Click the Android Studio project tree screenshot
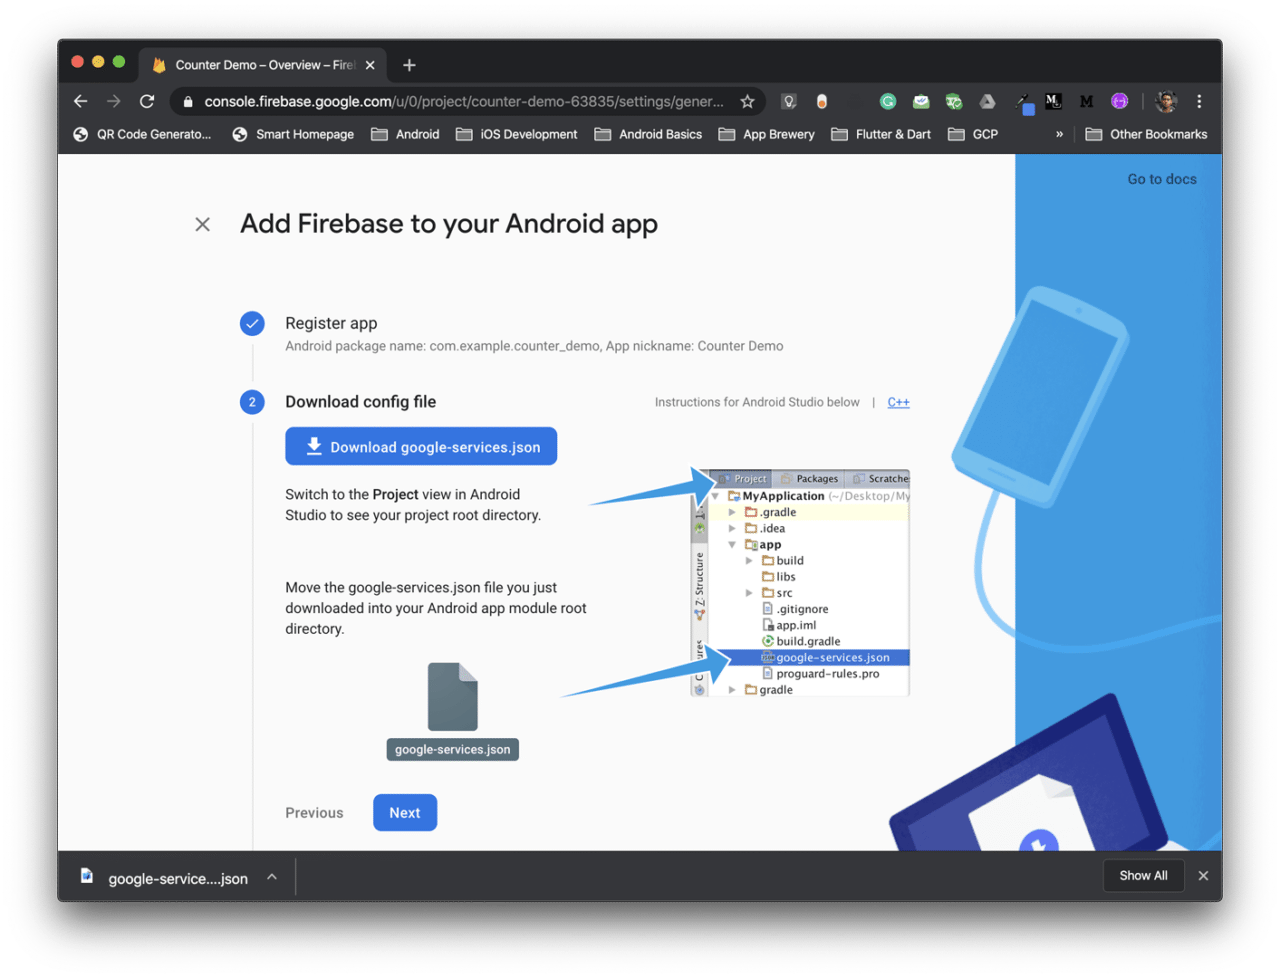This screenshot has height=978, width=1280. click(x=800, y=583)
